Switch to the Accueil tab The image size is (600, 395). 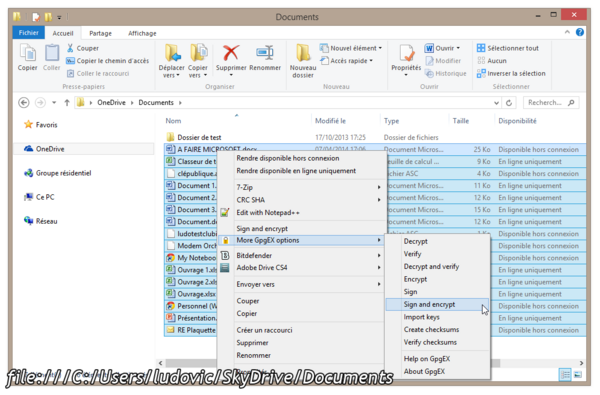[x=63, y=33]
